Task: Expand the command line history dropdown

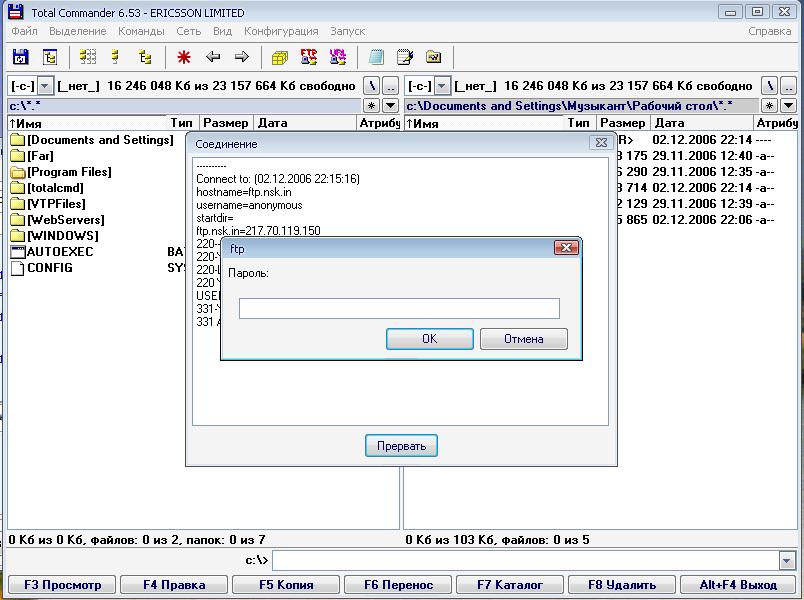Action: tap(787, 560)
